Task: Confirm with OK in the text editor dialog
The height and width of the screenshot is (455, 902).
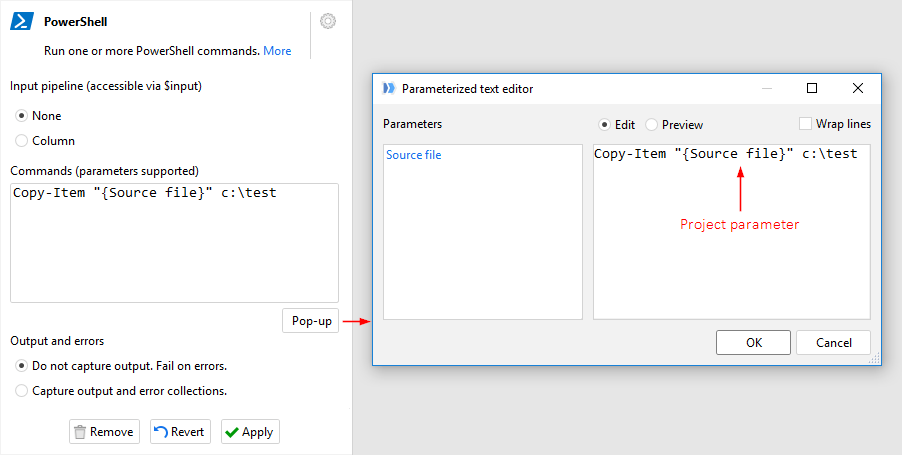Action: (754, 342)
